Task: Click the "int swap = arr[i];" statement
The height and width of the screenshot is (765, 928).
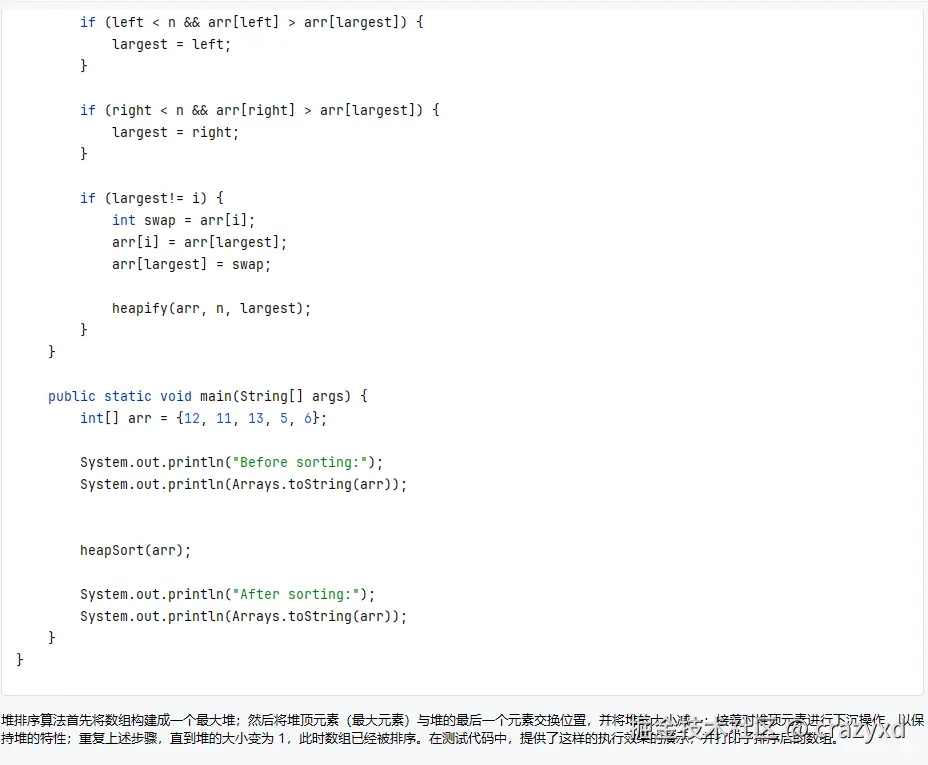Action: coord(184,220)
